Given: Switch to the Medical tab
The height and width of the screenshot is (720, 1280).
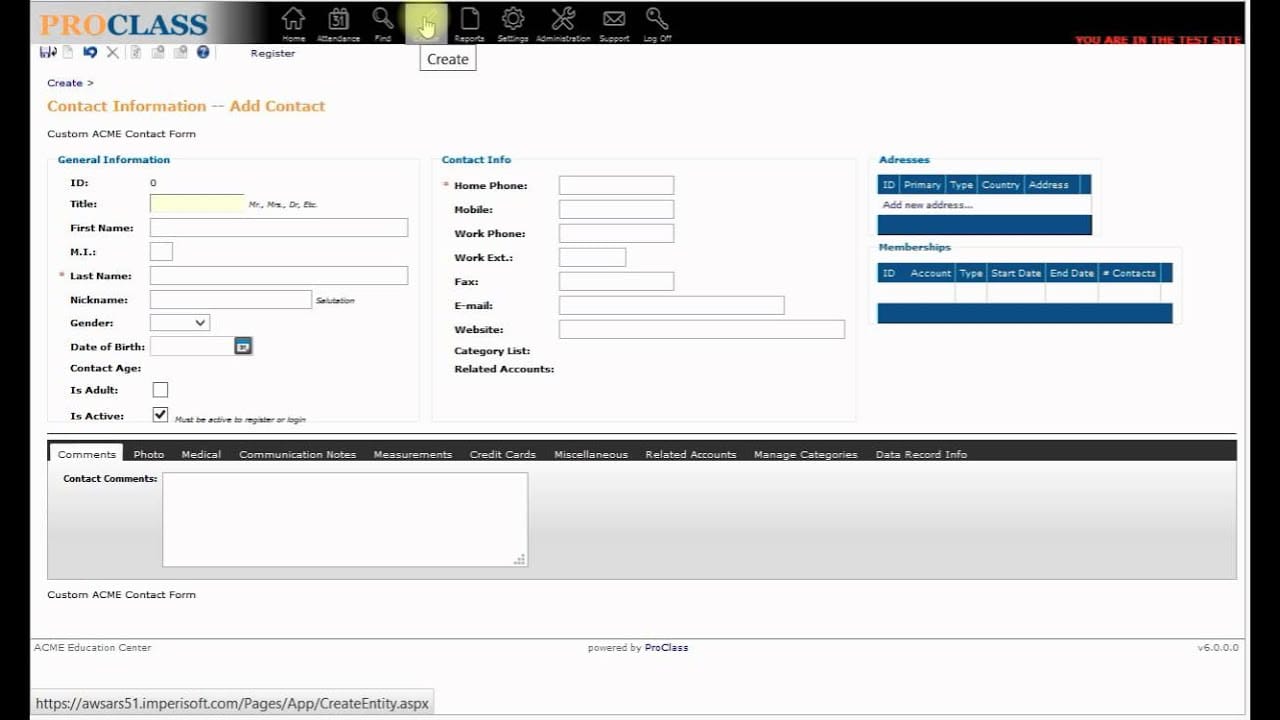Looking at the screenshot, I should pyautogui.click(x=201, y=454).
